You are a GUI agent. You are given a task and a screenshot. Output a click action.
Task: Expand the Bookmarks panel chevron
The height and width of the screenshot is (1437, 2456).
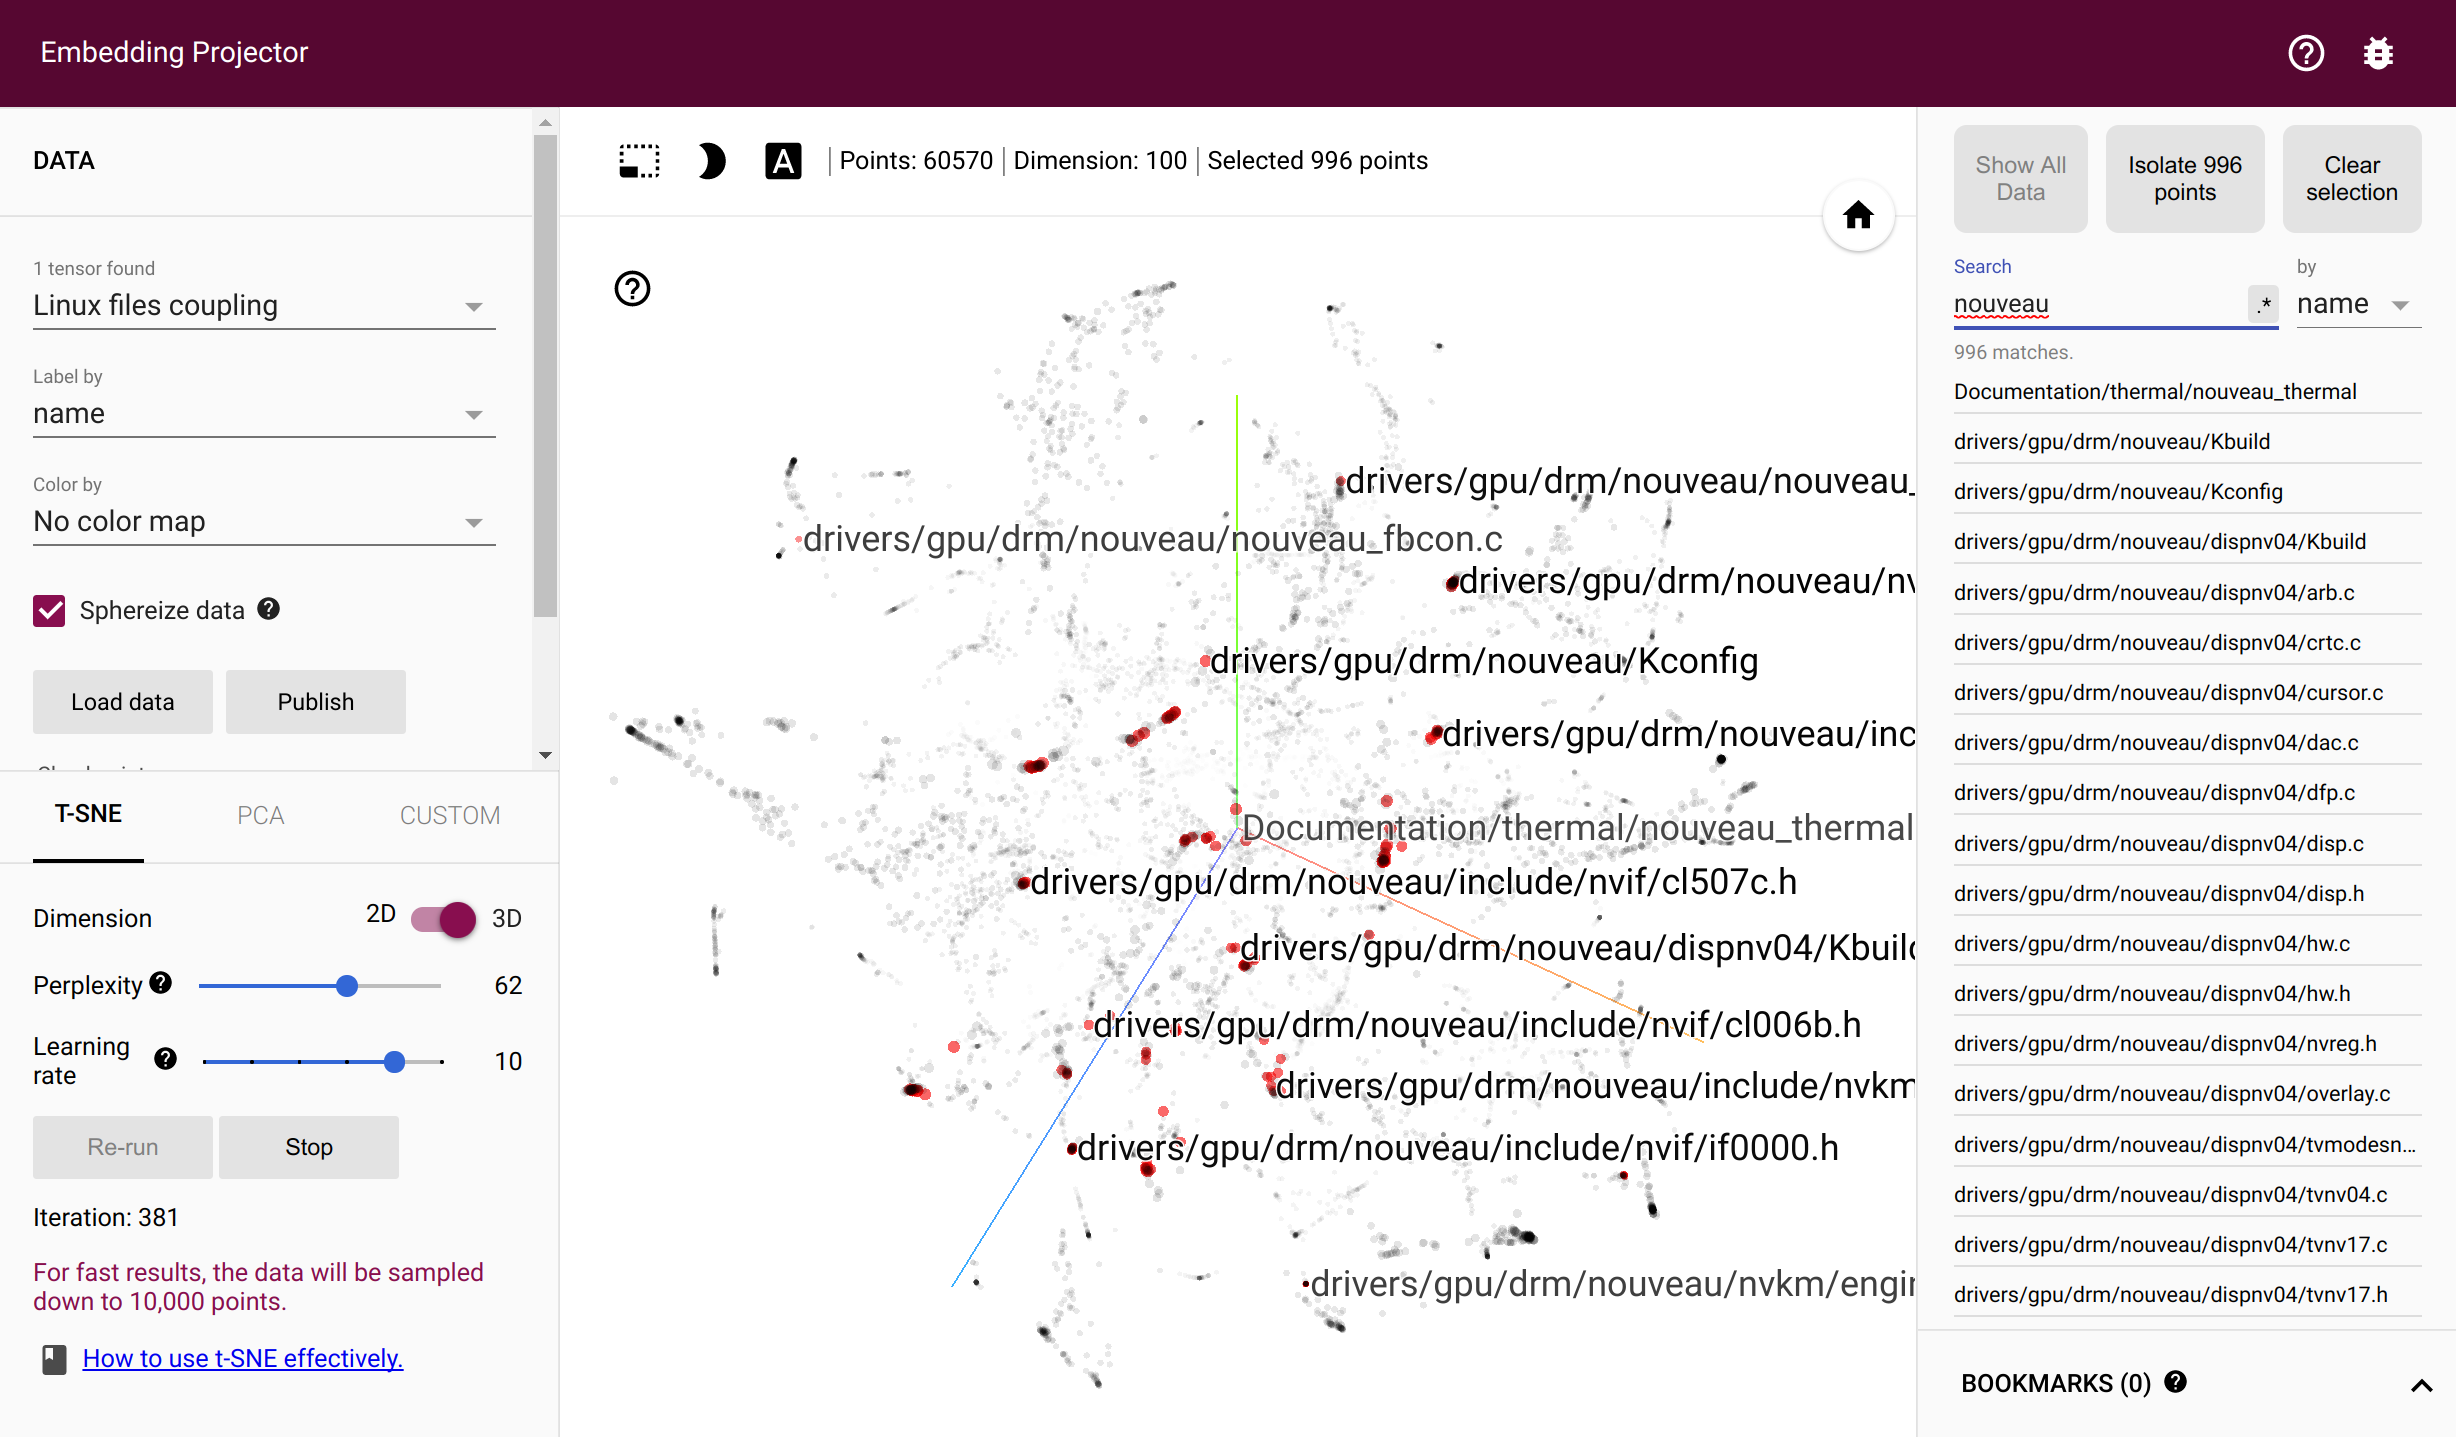[2420, 1385]
